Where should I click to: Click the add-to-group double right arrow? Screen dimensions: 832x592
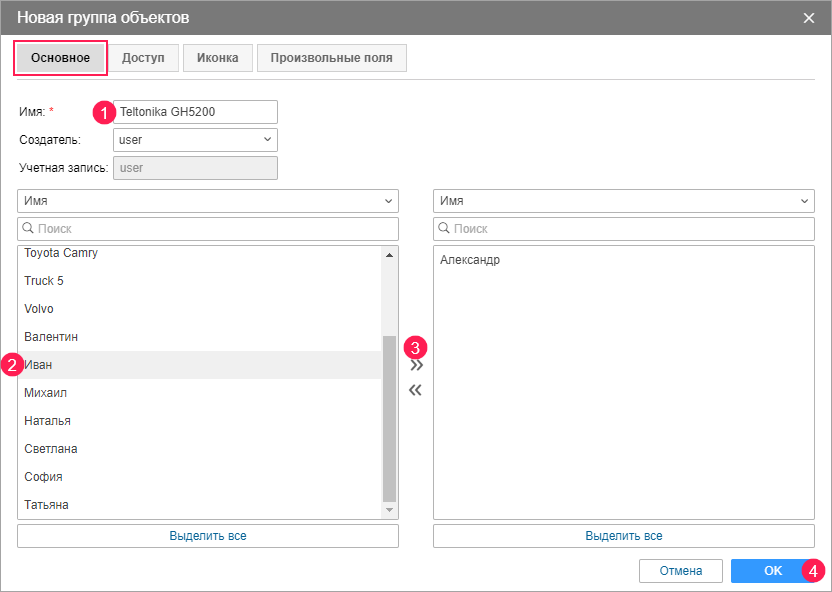(417, 365)
